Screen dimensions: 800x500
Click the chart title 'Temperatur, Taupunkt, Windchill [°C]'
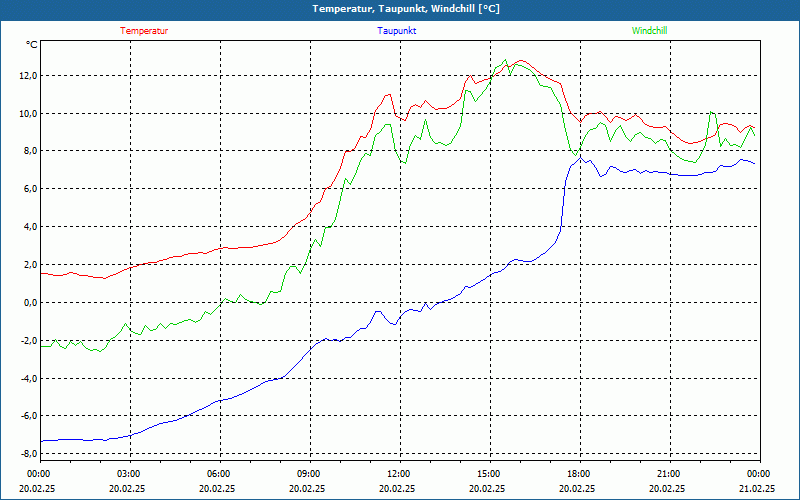click(x=406, y=9)
